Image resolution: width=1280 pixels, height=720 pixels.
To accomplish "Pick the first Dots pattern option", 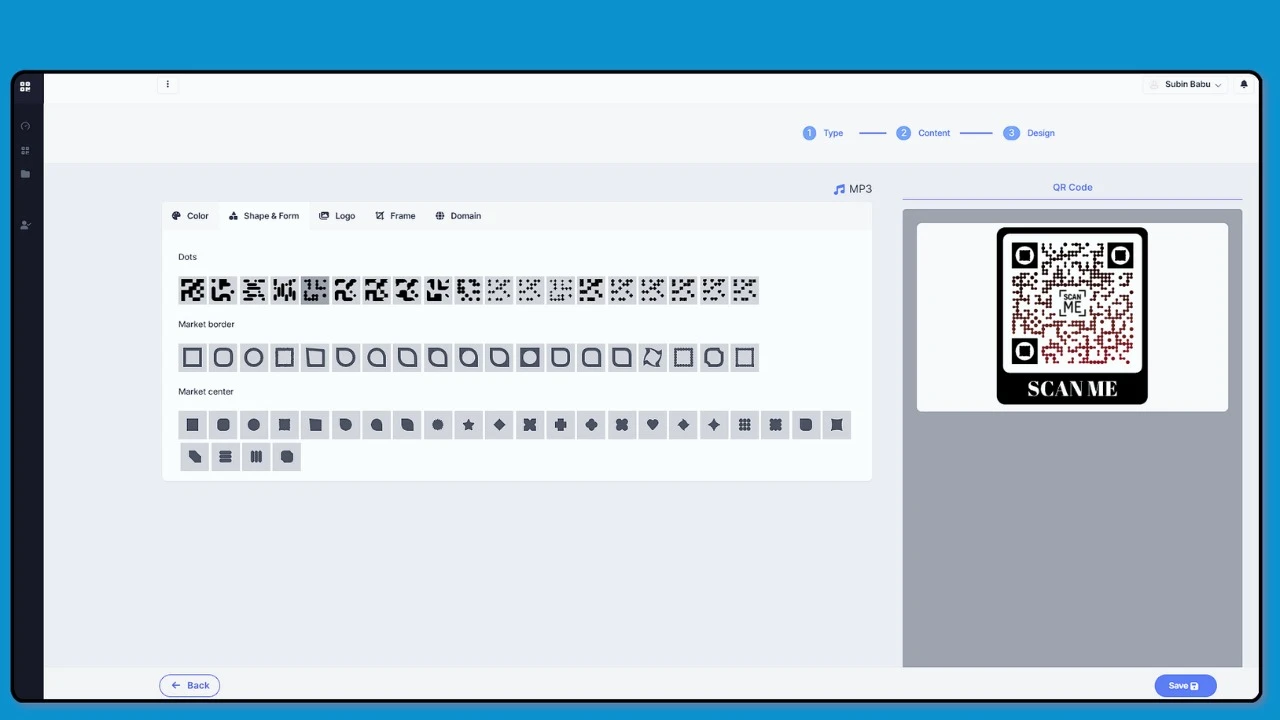I will 192,290.
